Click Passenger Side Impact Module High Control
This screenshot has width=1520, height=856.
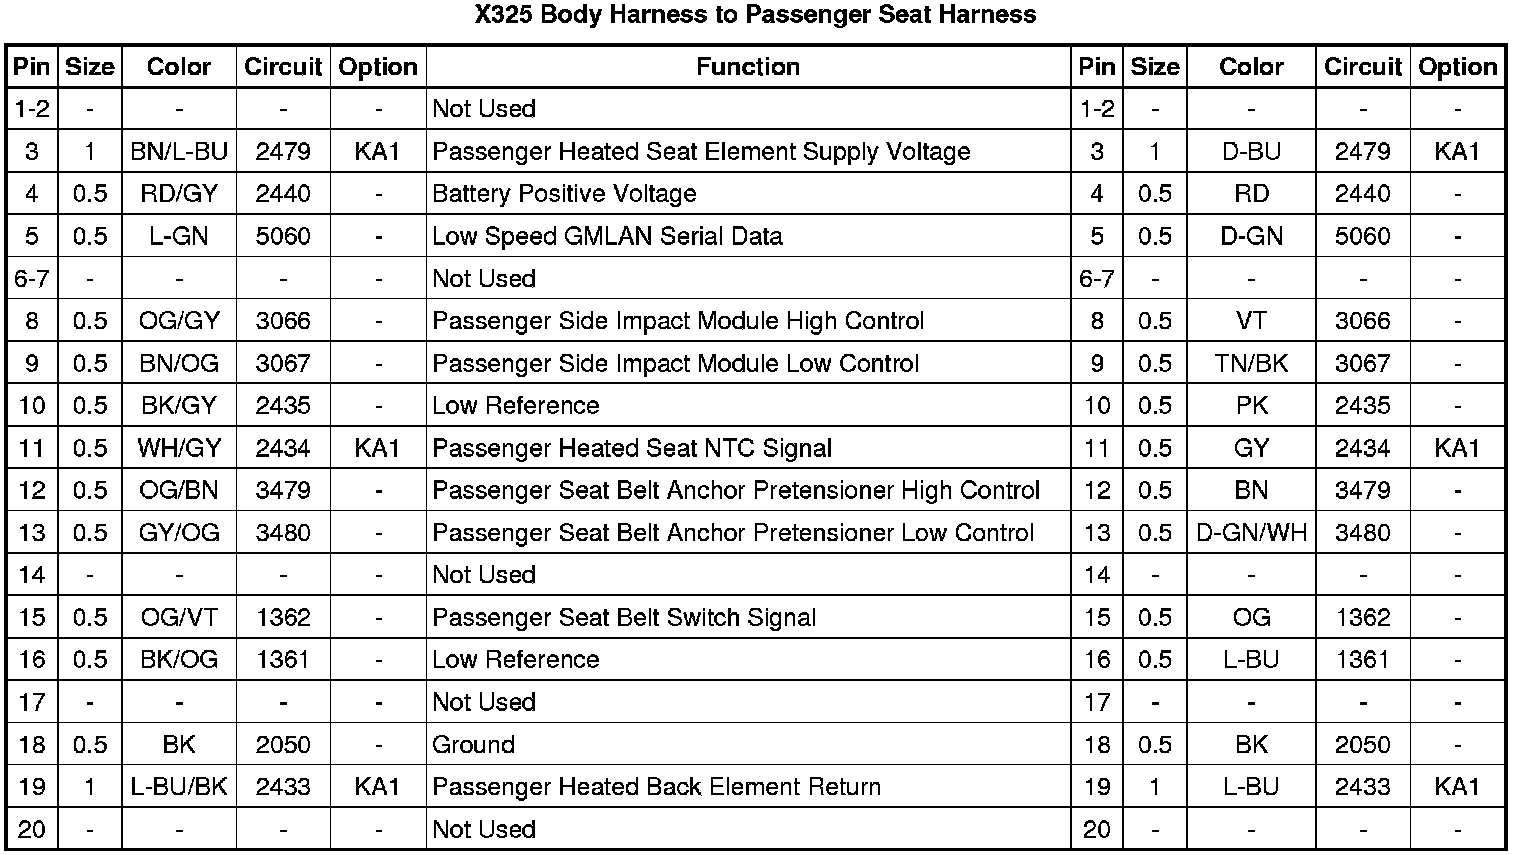click(x=678, y=320)
